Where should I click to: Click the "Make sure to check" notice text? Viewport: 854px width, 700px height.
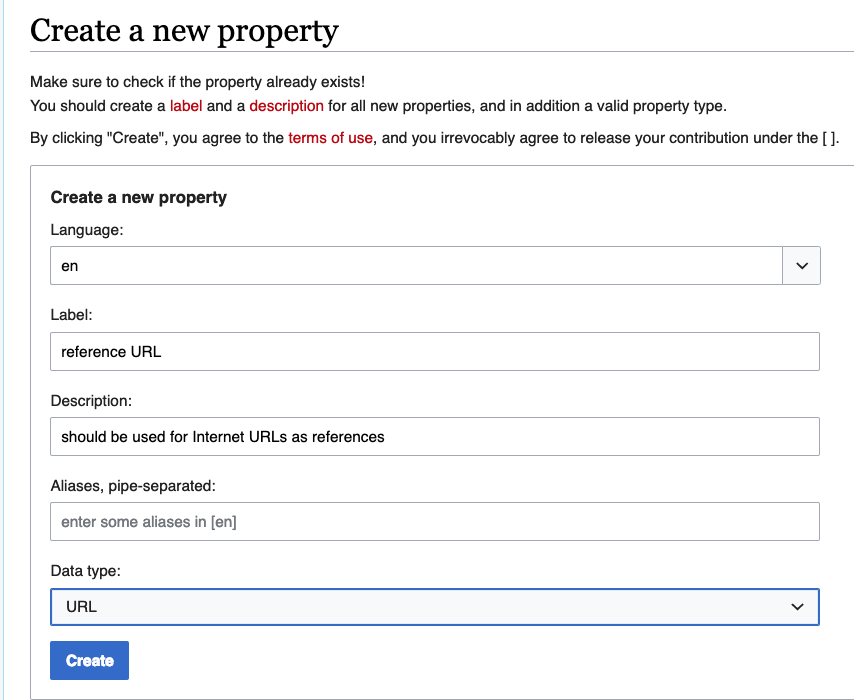pos(198,82)
